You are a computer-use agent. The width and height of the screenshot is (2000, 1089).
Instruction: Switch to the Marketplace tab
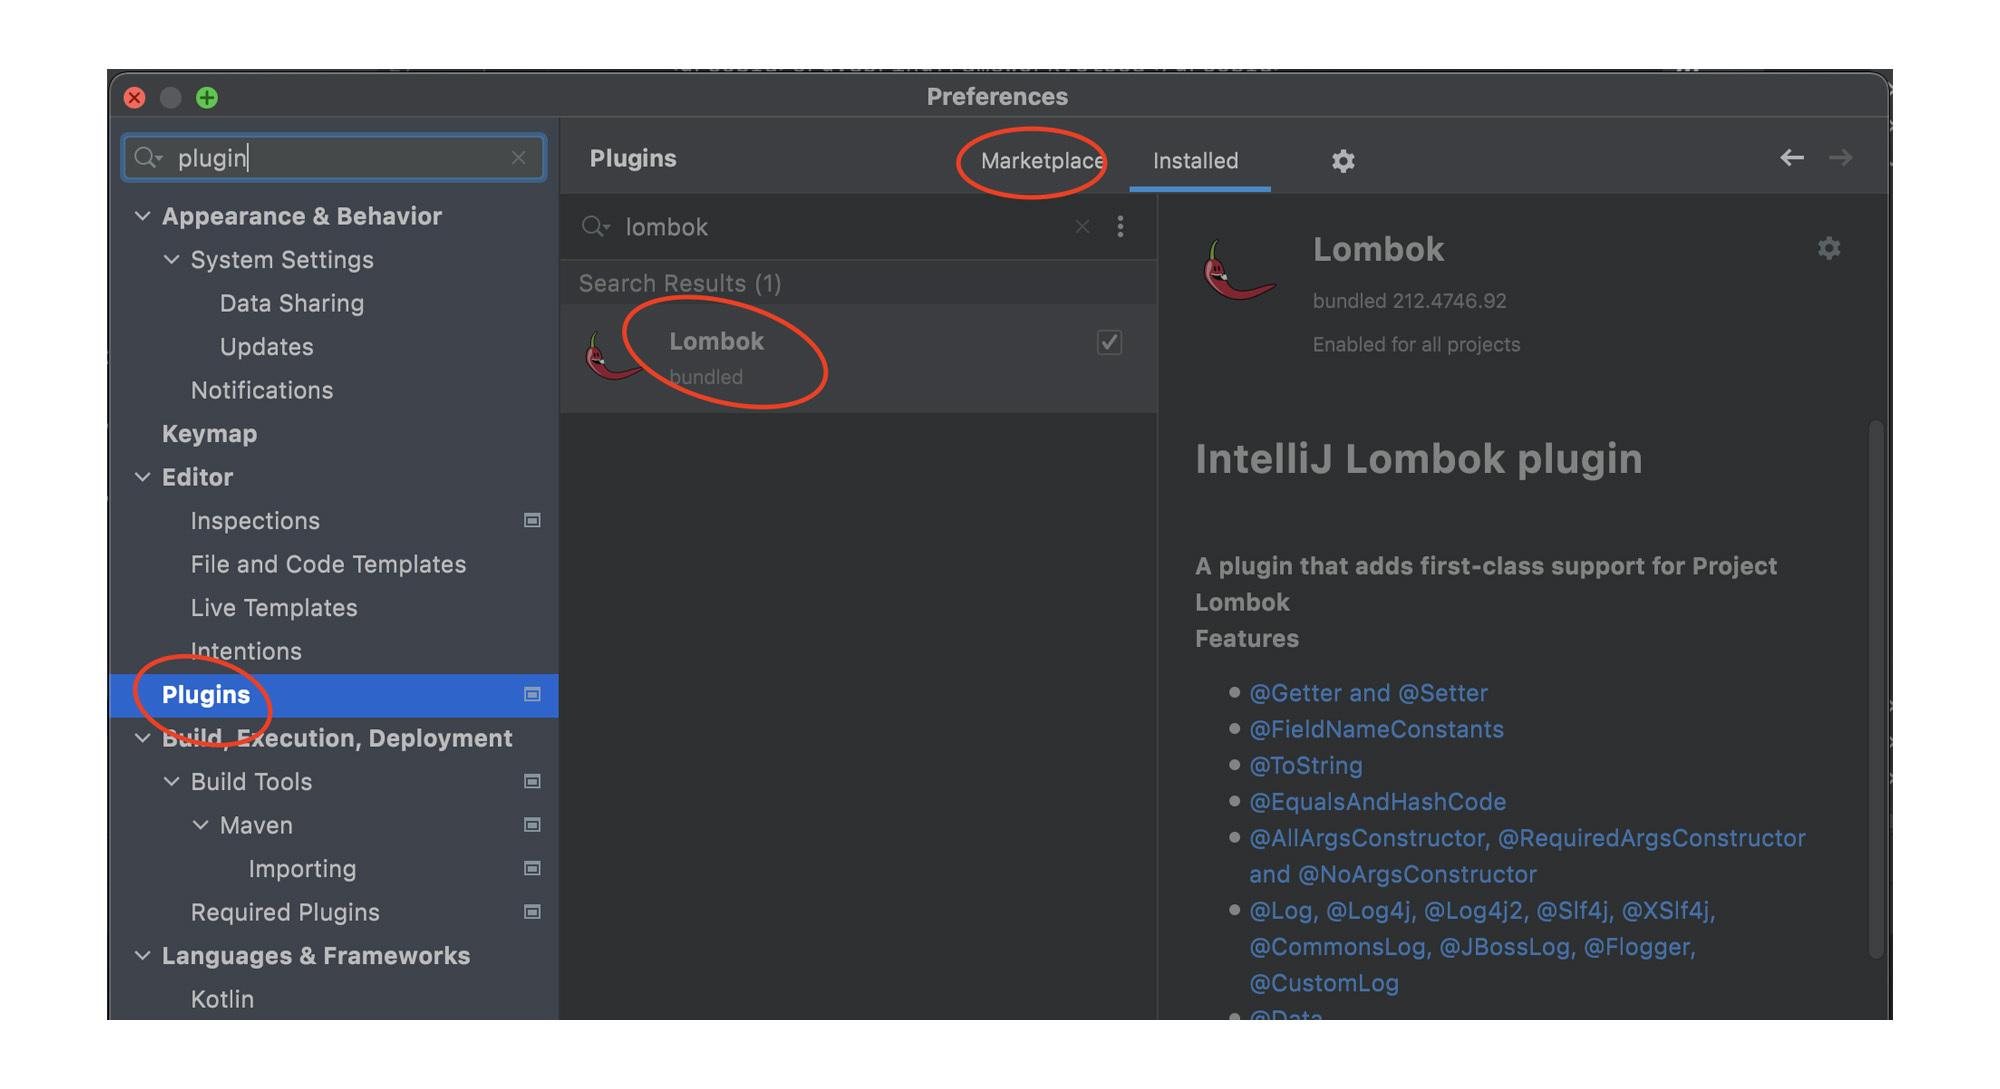[x=1041, y=161]
